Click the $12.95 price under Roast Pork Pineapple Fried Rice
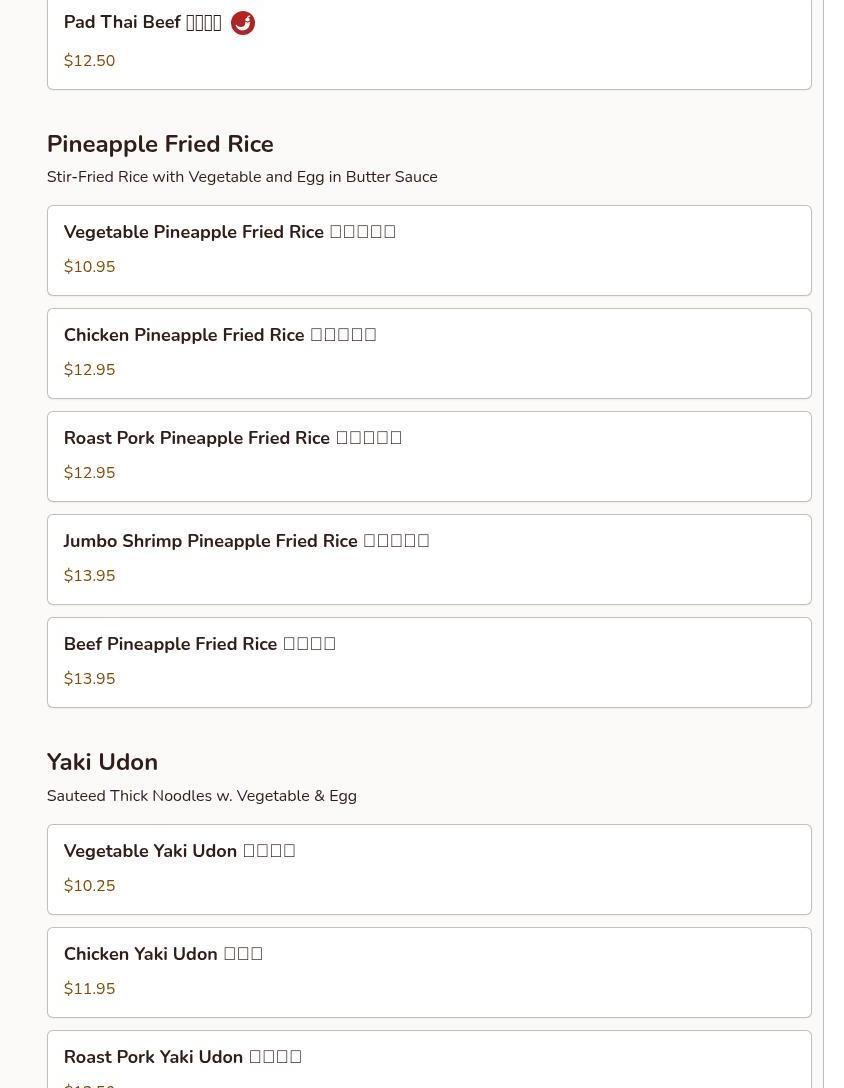Viewport: 844px width, 1088px height. click(89, 473)
